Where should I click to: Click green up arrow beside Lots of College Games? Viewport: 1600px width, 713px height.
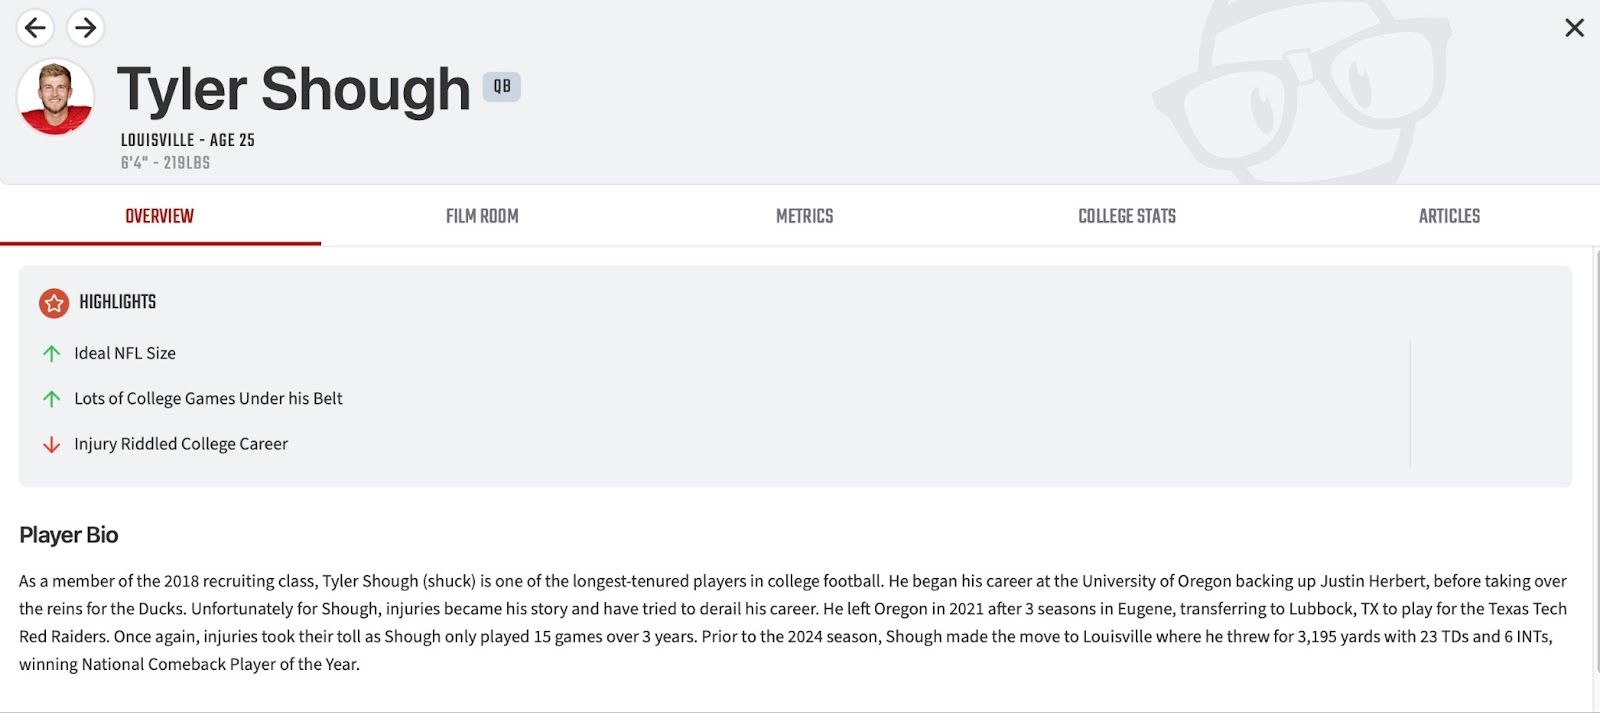tap(52, 399)
